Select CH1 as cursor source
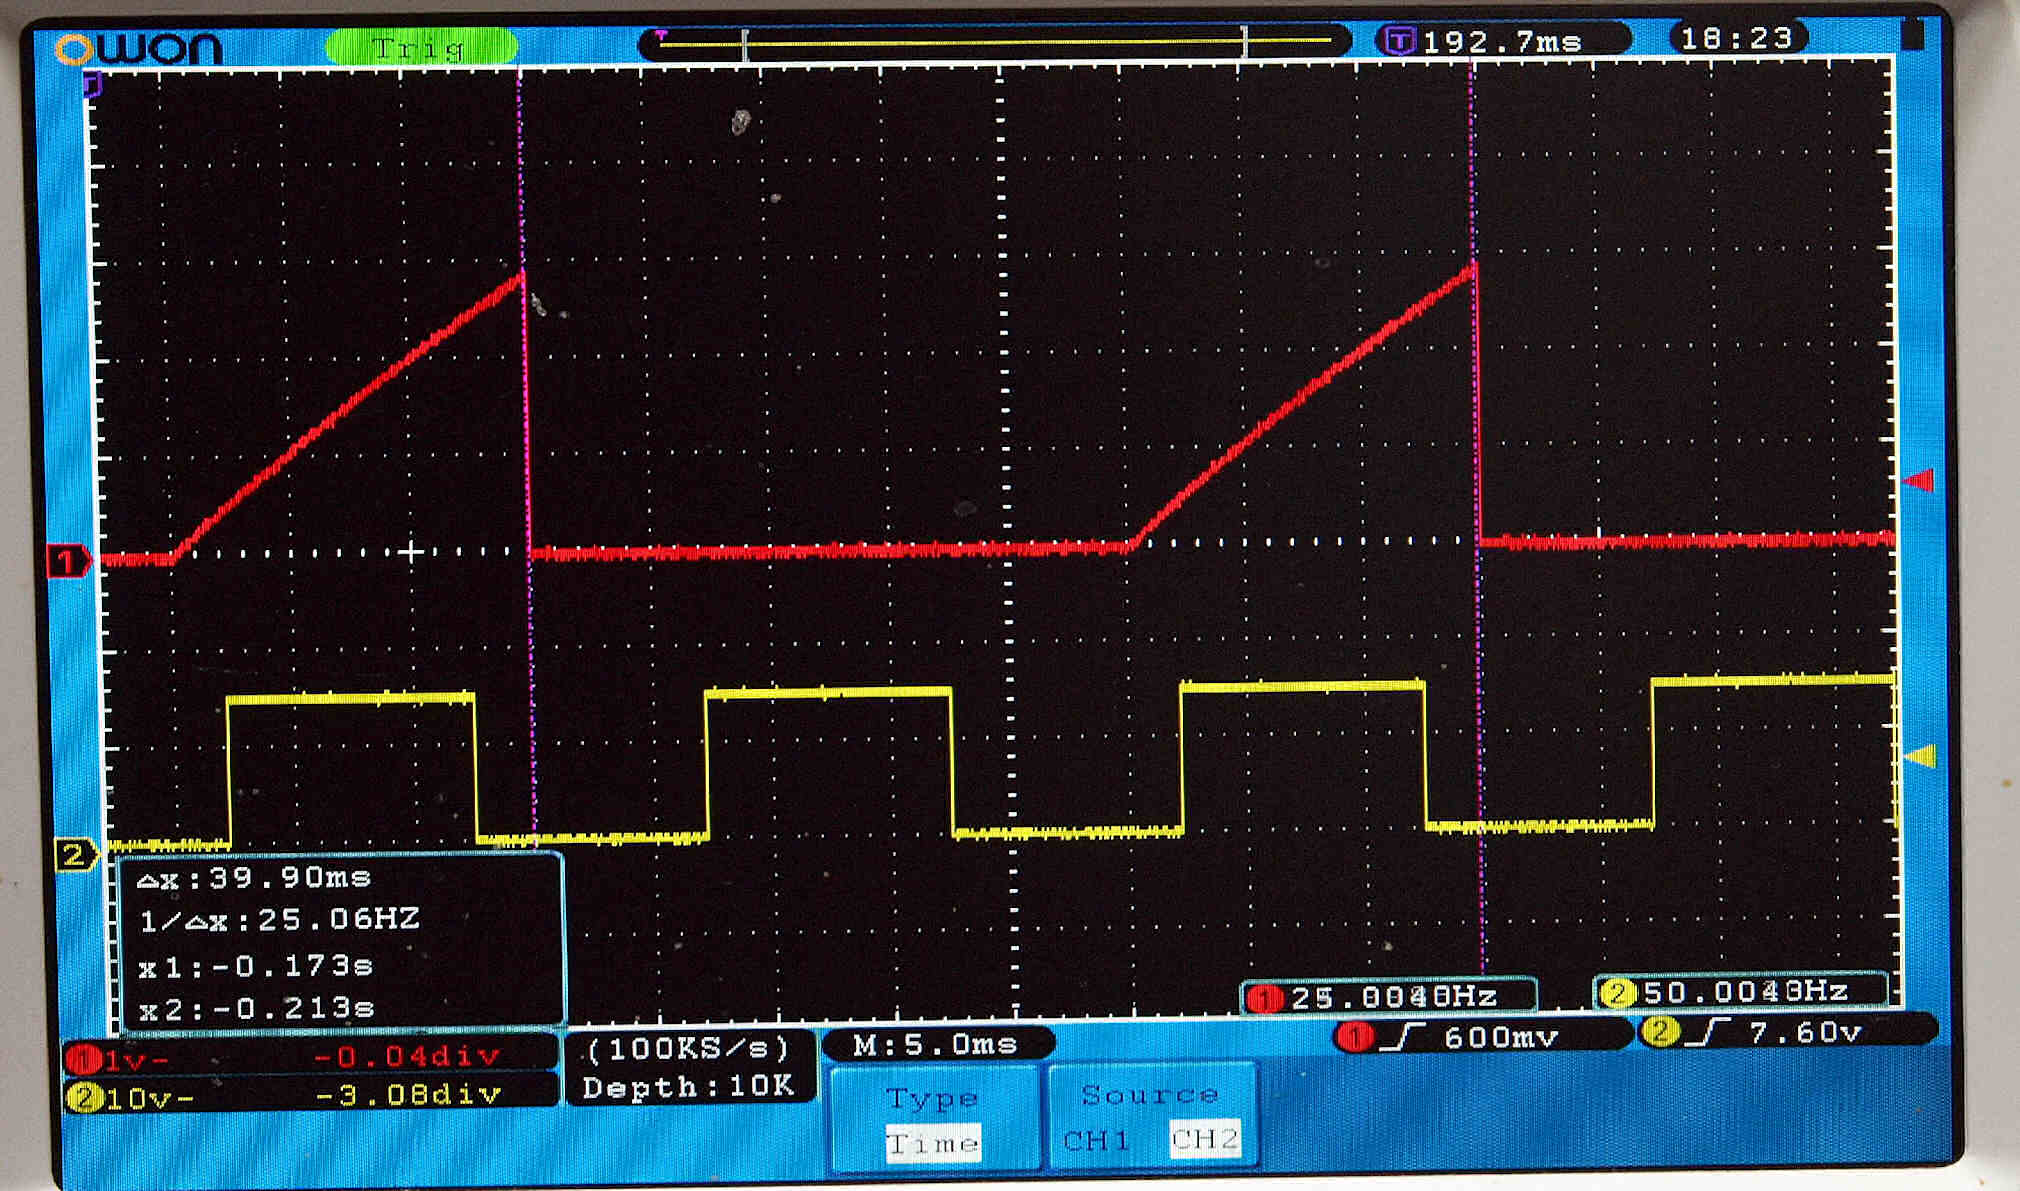The width and height of the screenshot is (2020, 1191). point(1096,1140)
